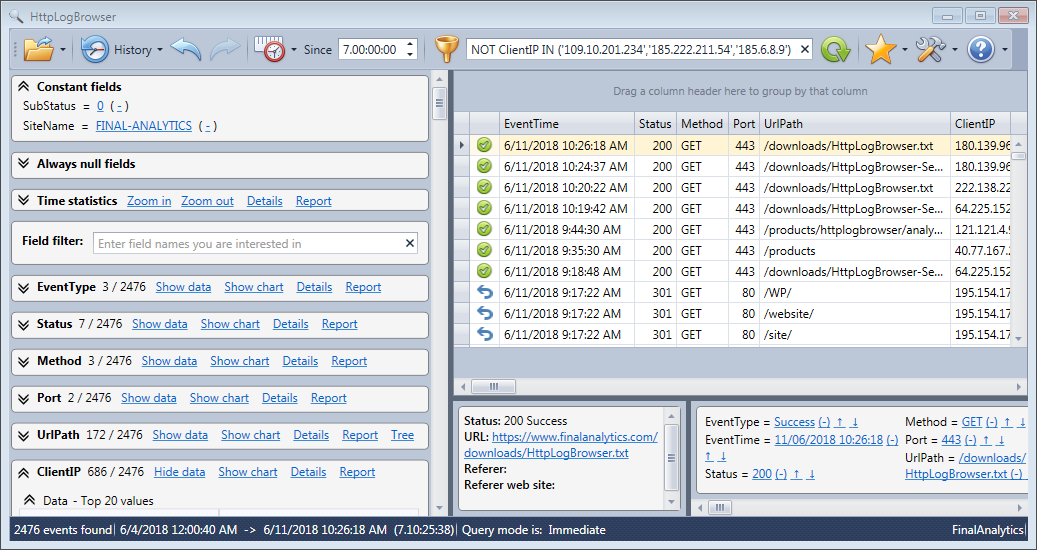Screen dimensions: 1037x550
Task: Go forward with the redo arrow
Action: point(225,50)
